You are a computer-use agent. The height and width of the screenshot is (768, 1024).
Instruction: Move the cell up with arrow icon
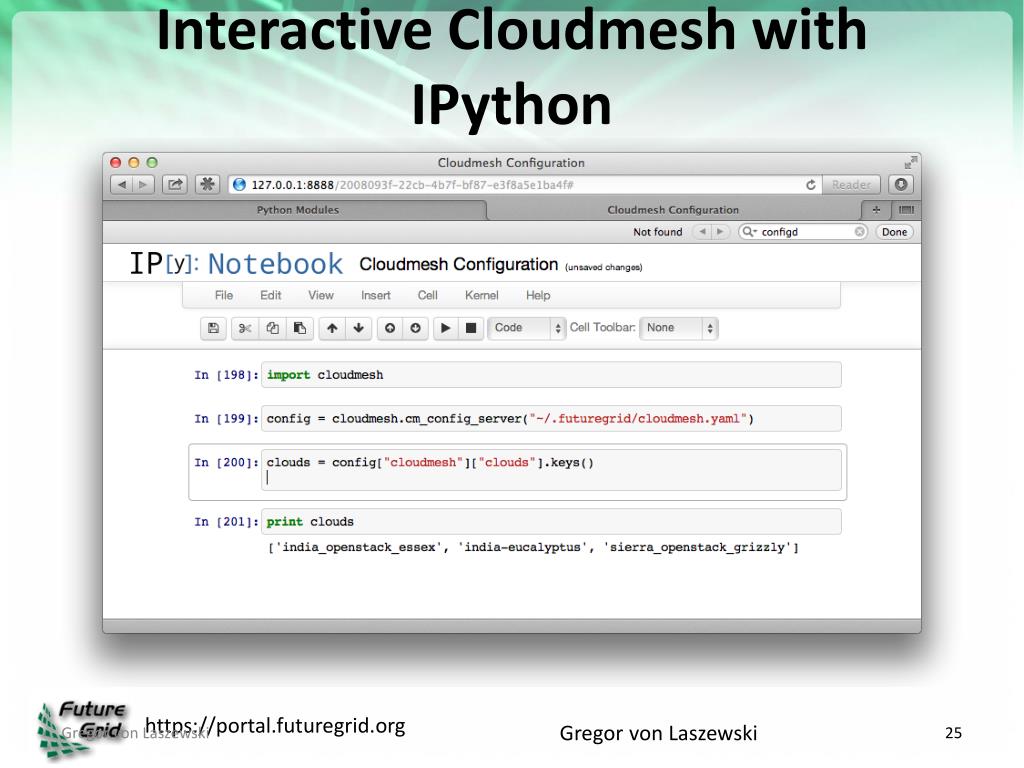332,328
